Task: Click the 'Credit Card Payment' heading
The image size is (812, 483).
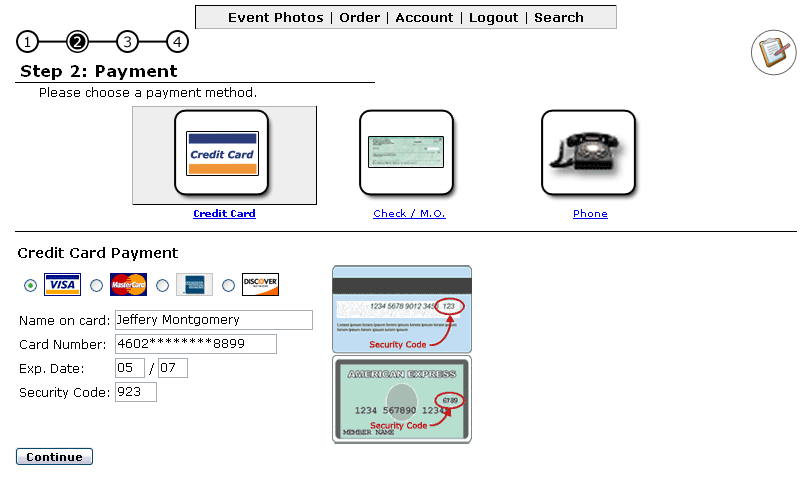Action: [97, 253]
